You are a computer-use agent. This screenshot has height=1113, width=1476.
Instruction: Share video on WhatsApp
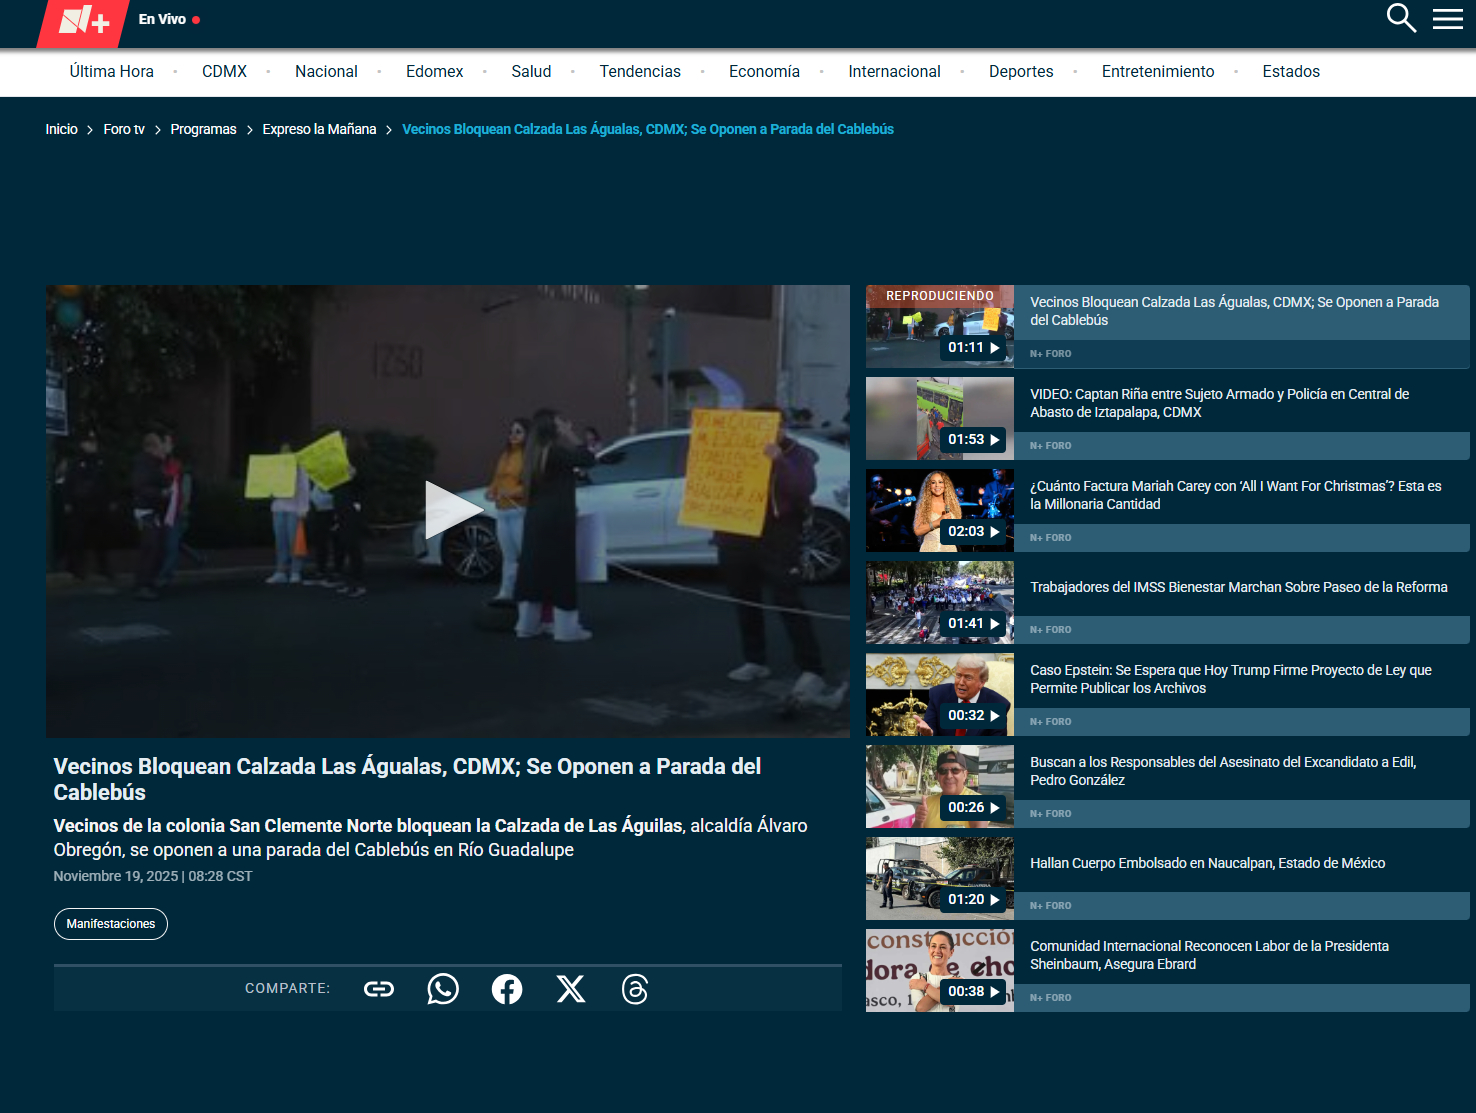(443, 989)
